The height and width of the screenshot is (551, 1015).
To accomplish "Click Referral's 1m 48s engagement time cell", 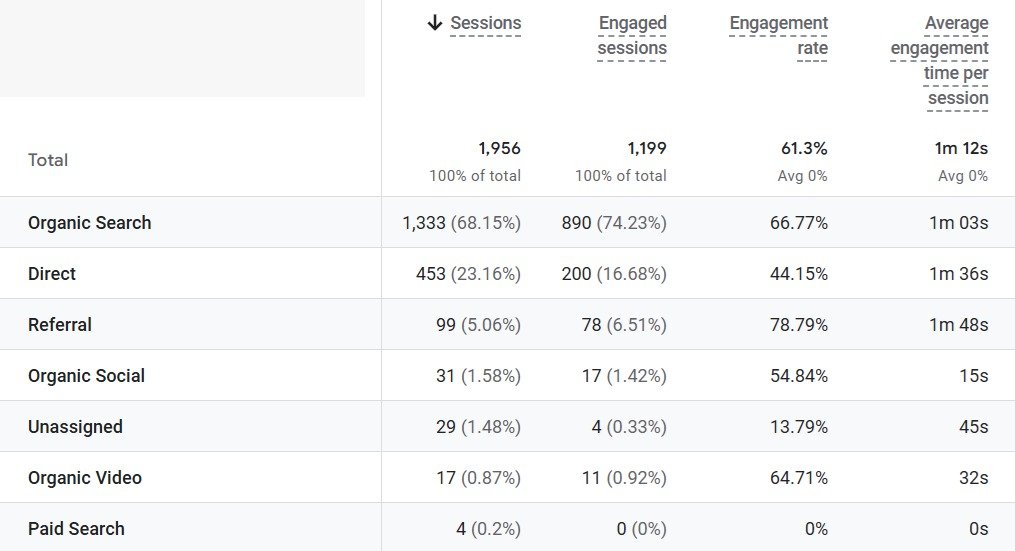I will (x=958, y=325).
